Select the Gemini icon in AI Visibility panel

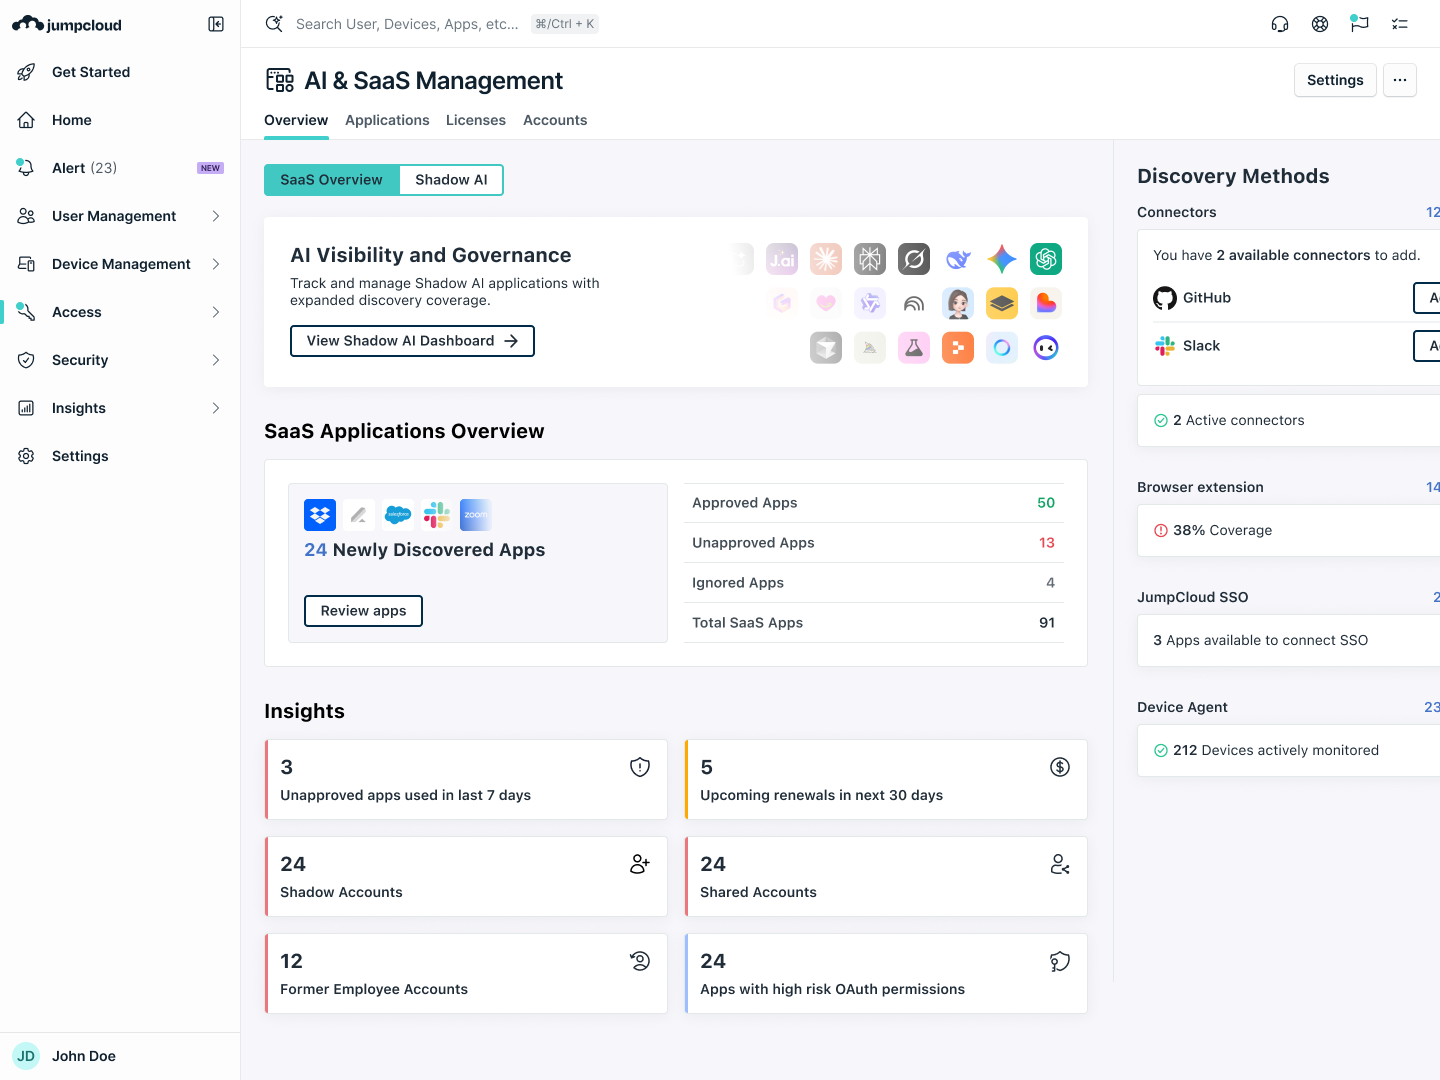pos(1001,259)
